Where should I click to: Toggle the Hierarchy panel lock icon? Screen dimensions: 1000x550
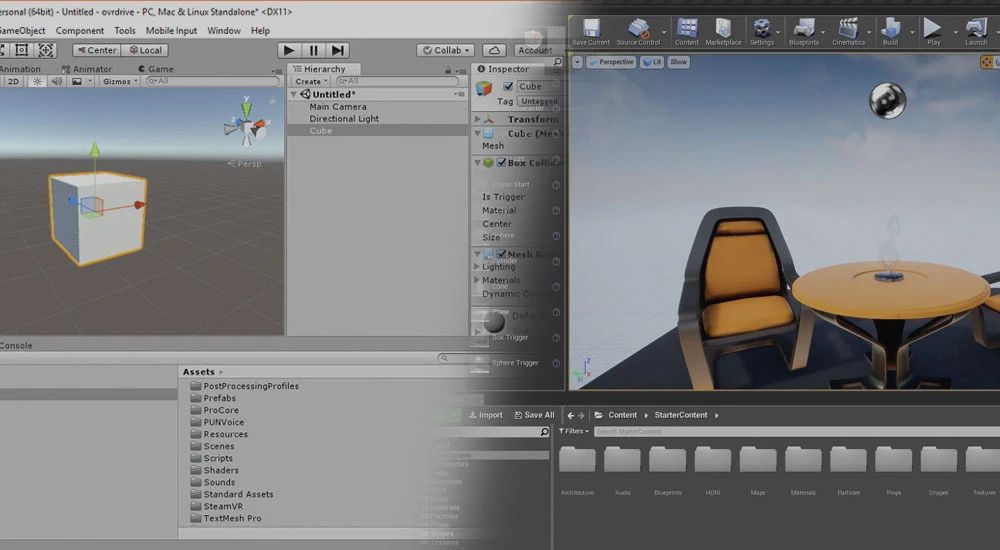tap(448, 70)
